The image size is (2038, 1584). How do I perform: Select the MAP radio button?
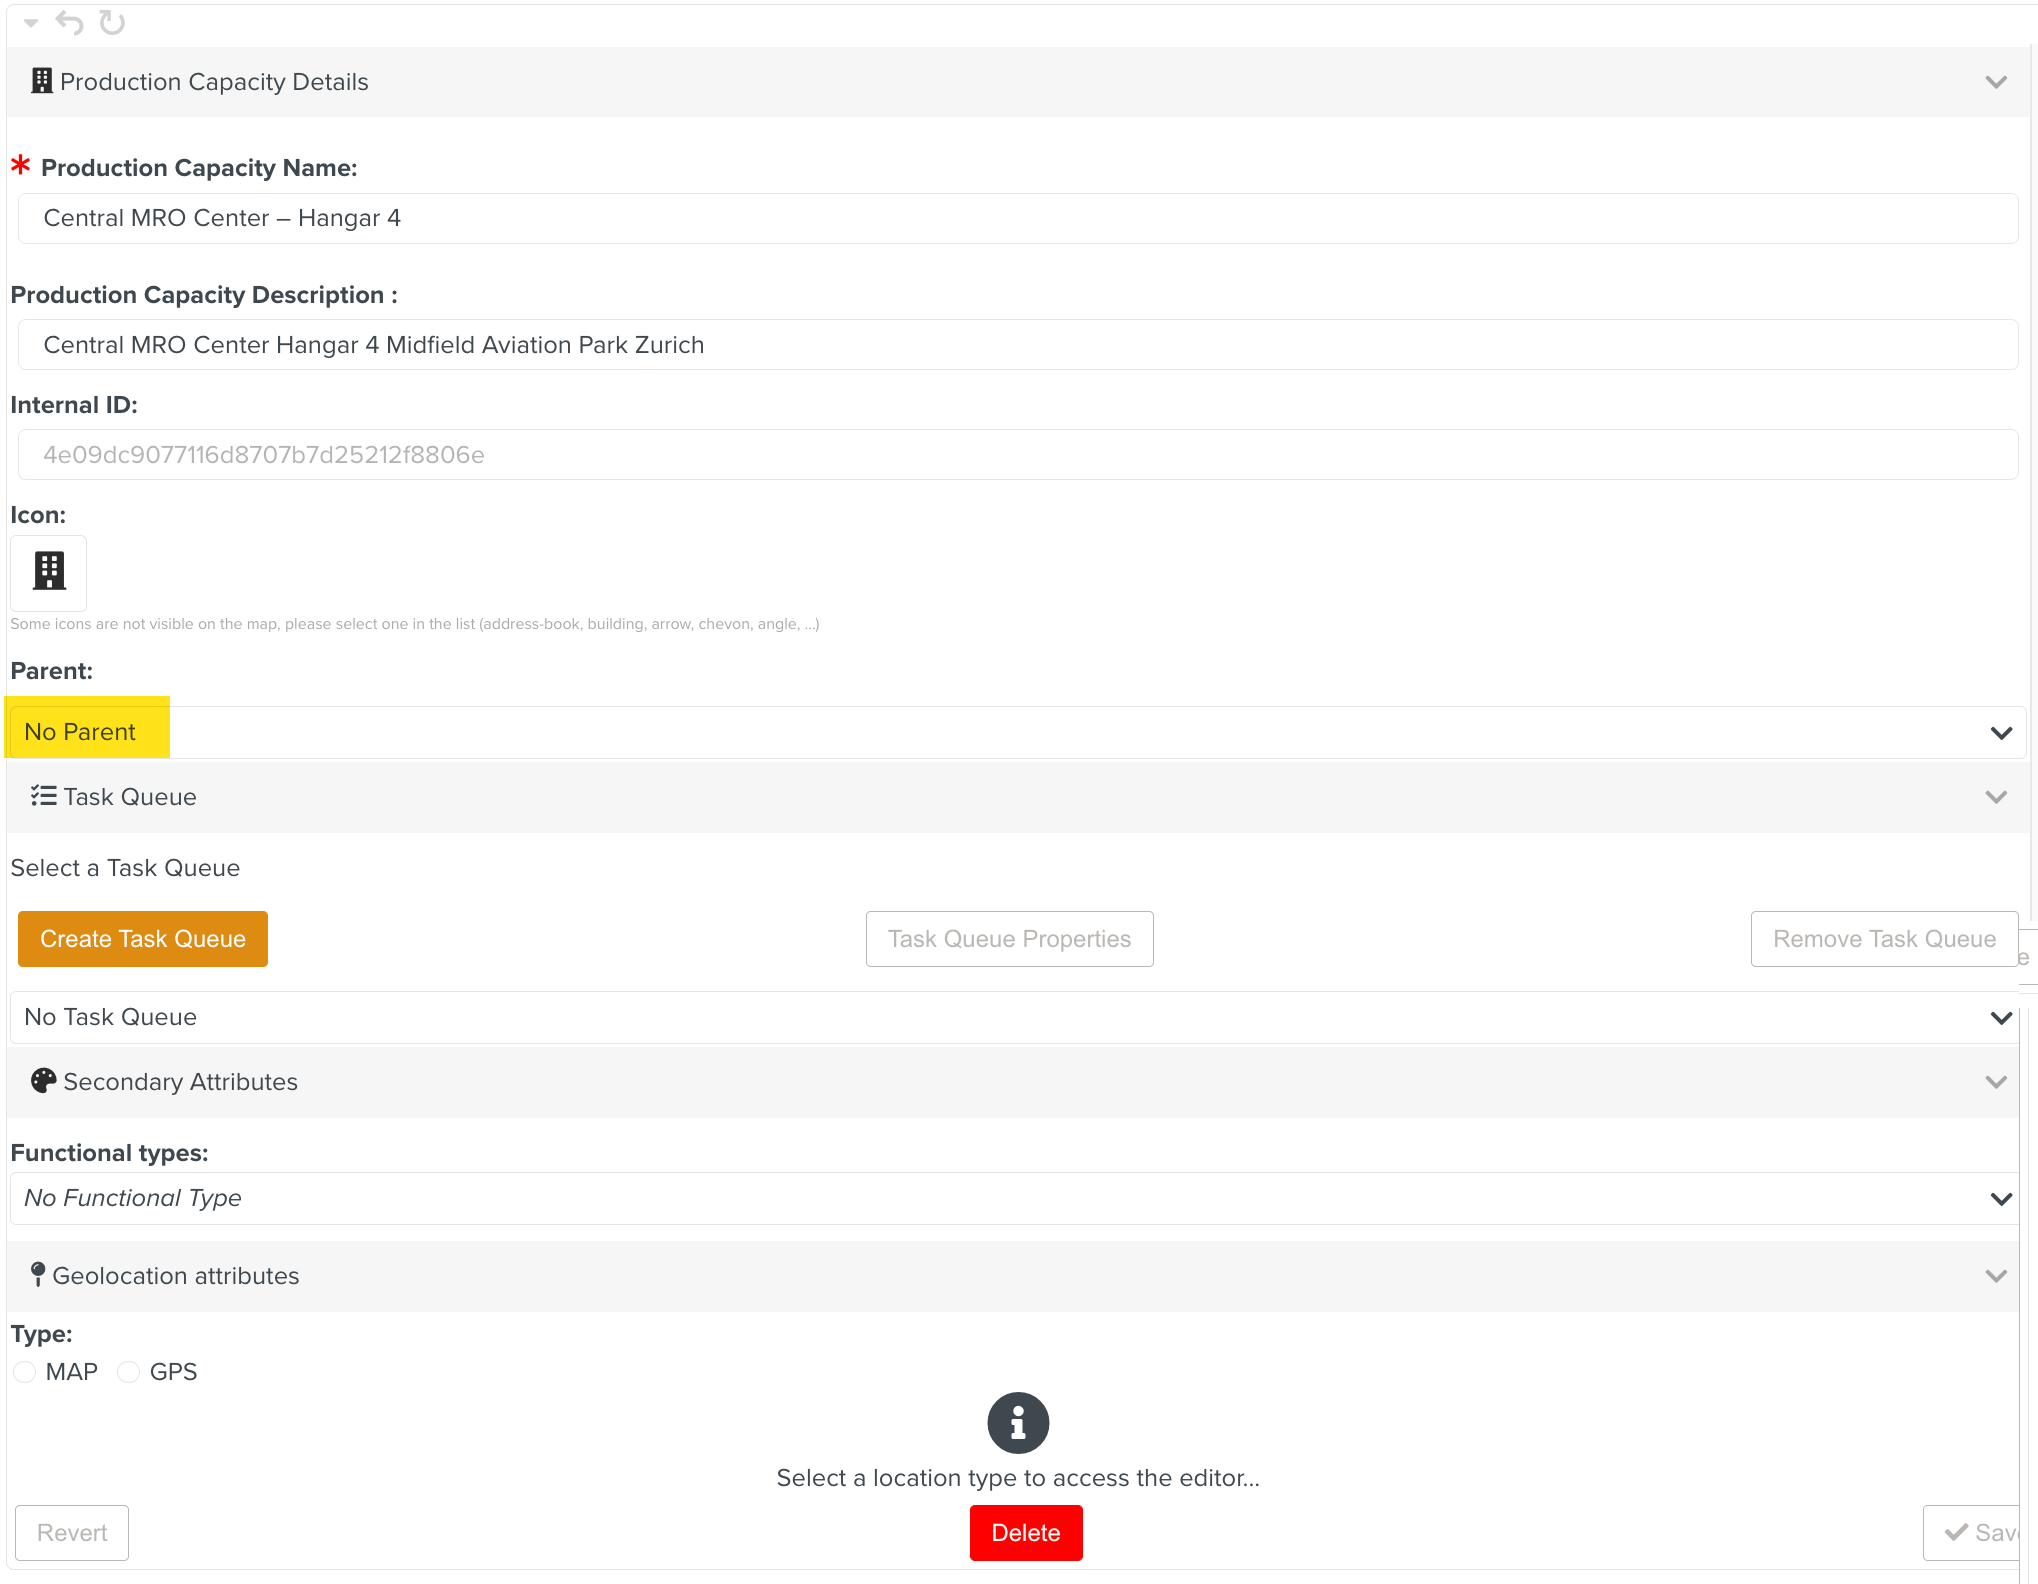[x=25, y=1372]
